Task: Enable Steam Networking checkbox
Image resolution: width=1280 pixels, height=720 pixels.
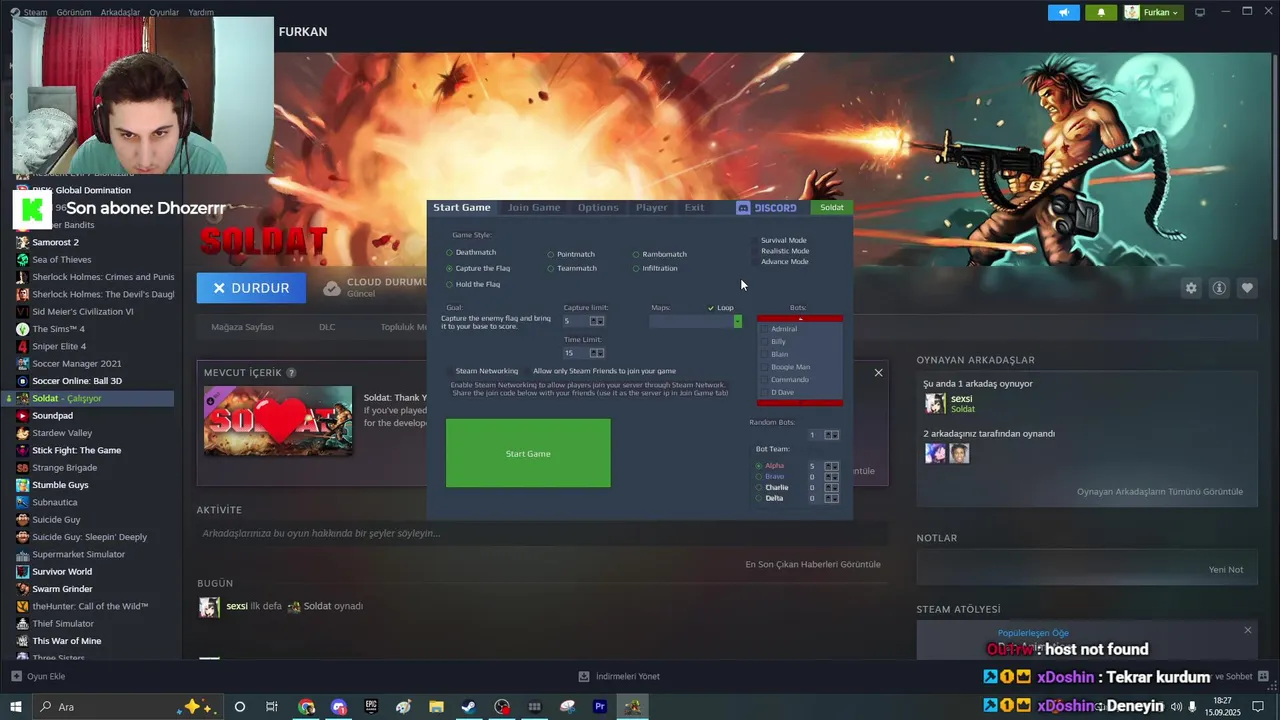Action: [x=450, y=371]
